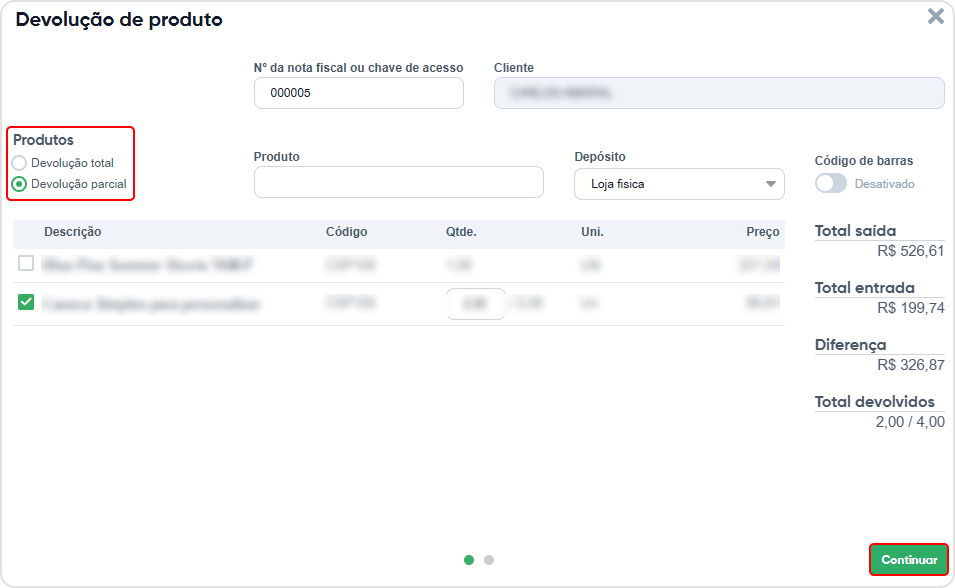Click the Total saída label
This screenshot has height=588, width=955.
point(855,231)
